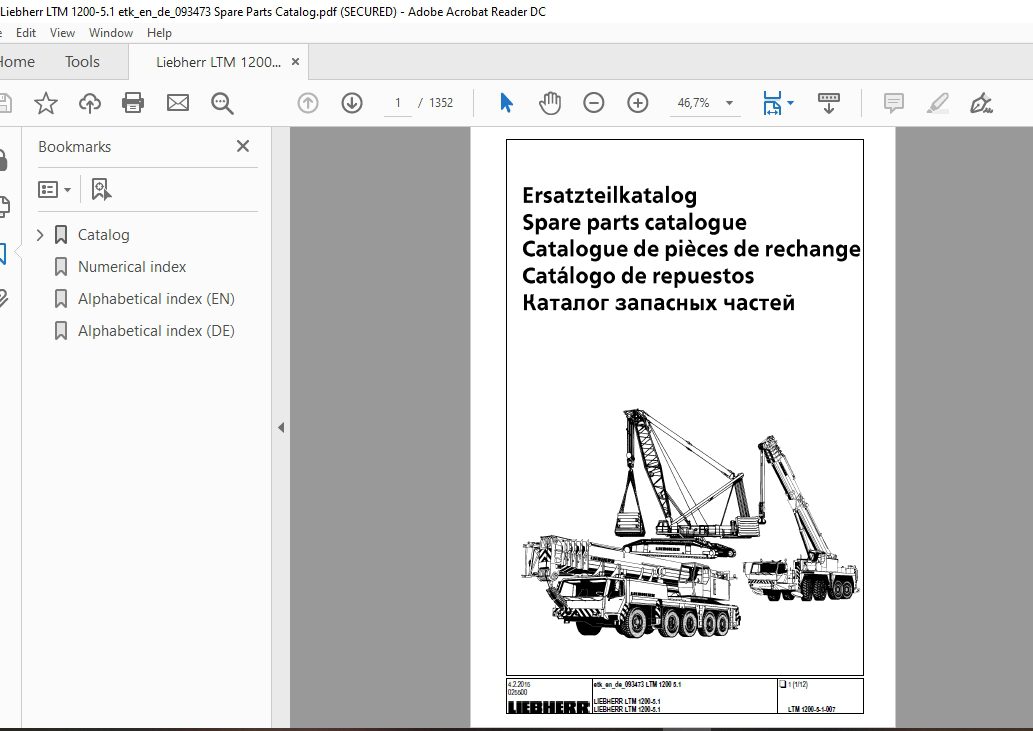The image size is (1033, 731).
Task: Open the Edit menu
Action: (26, 33)
